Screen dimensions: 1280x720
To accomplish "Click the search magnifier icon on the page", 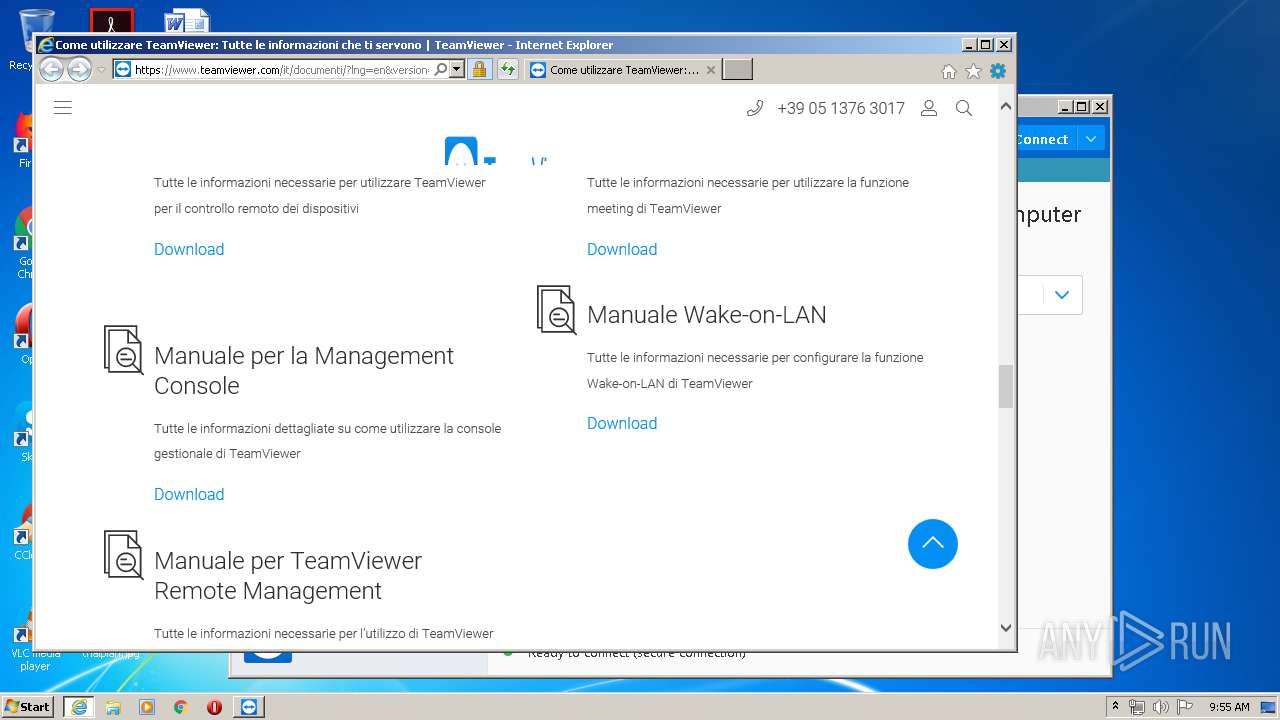I will (964, 108).
